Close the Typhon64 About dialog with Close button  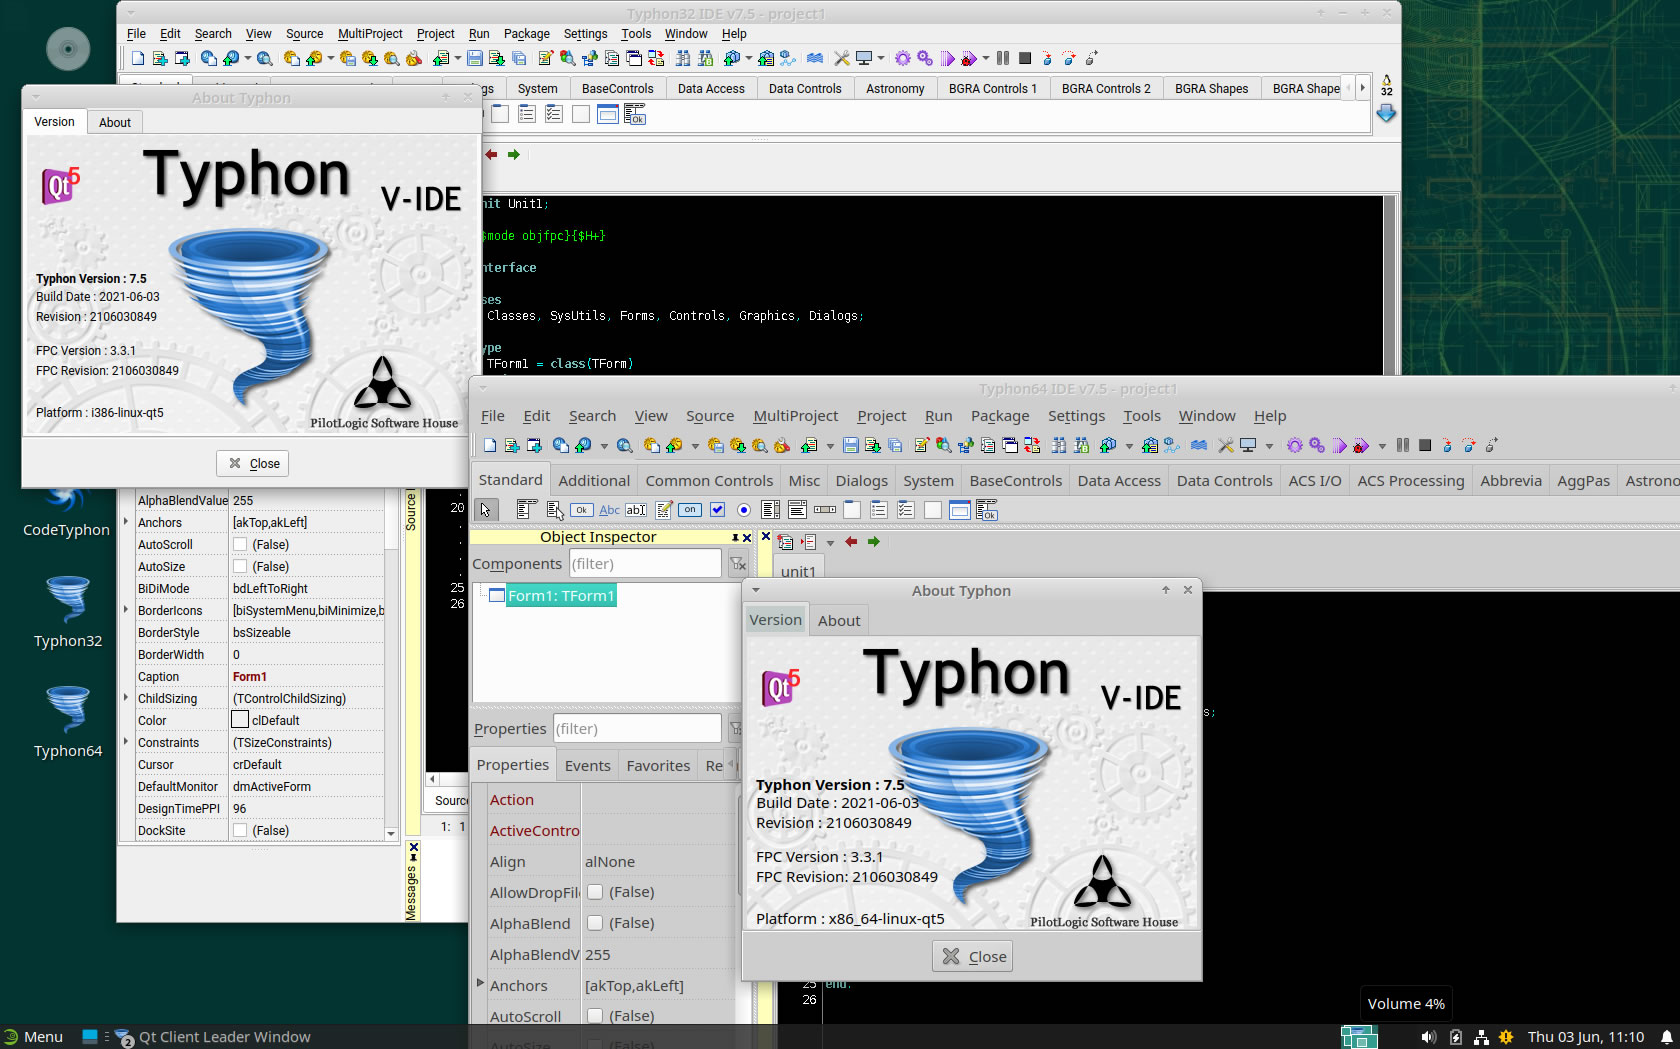click(974, 957)
